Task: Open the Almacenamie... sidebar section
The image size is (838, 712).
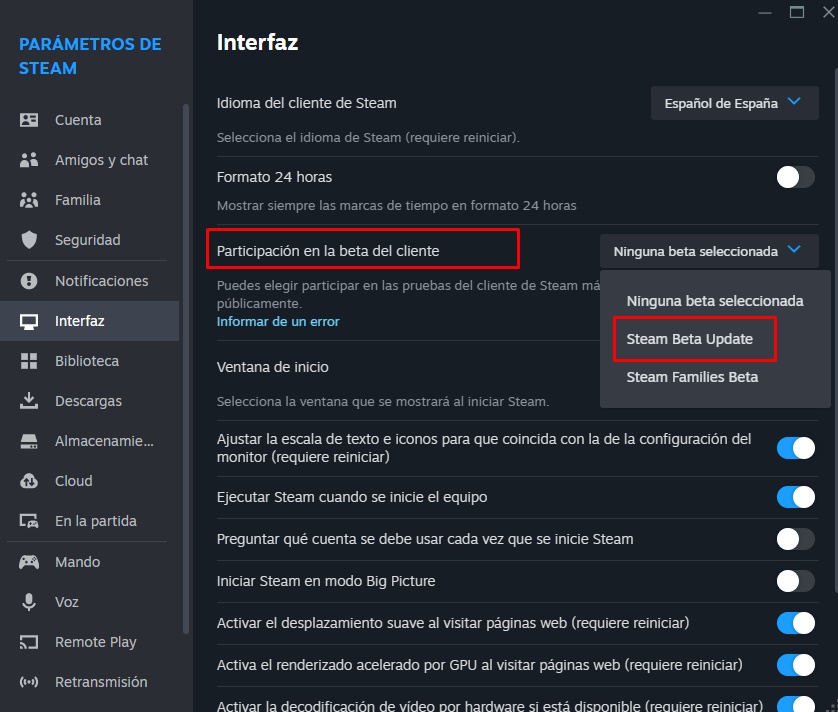Action: pyautogui.click(x=90, y=441)
